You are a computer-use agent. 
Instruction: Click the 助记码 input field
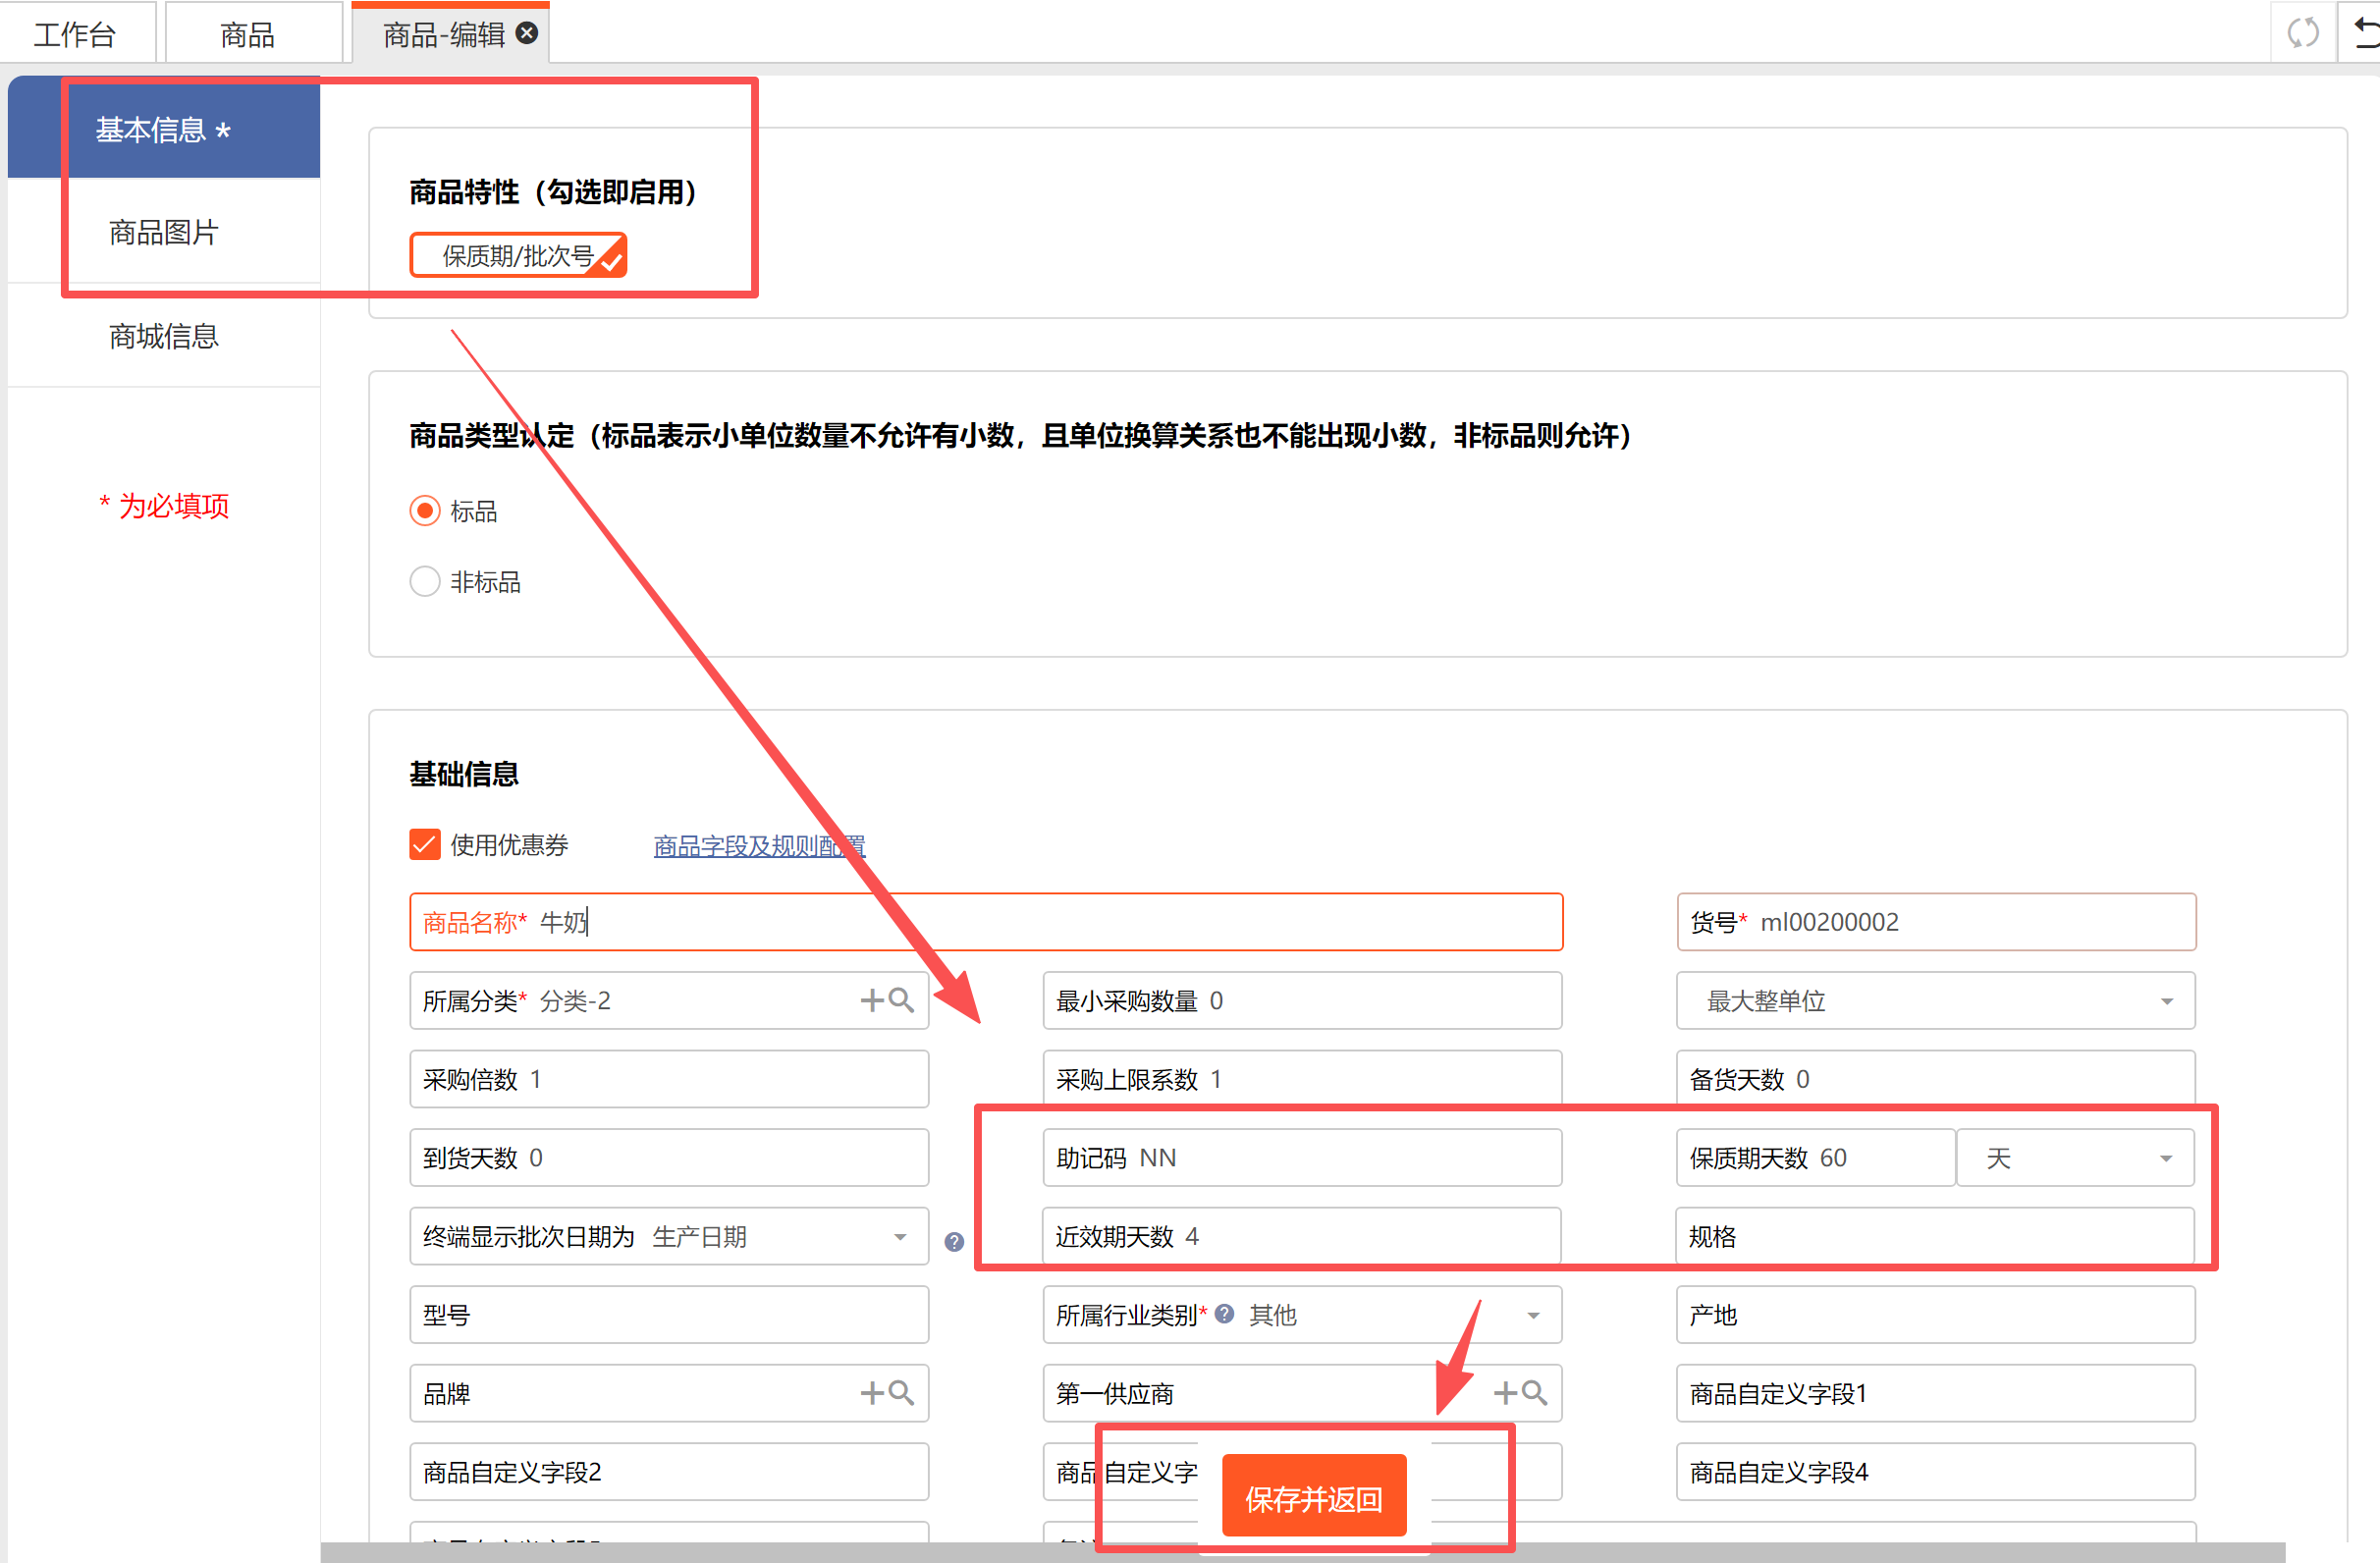(x=1302, y=1158)
